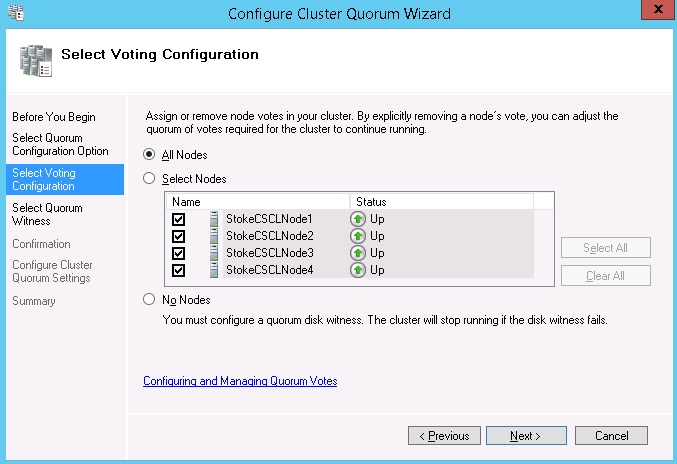Viewport: 677px width, 464px height.
Task: Select the No Nodes radio button
Action: [x=150, y=299]
